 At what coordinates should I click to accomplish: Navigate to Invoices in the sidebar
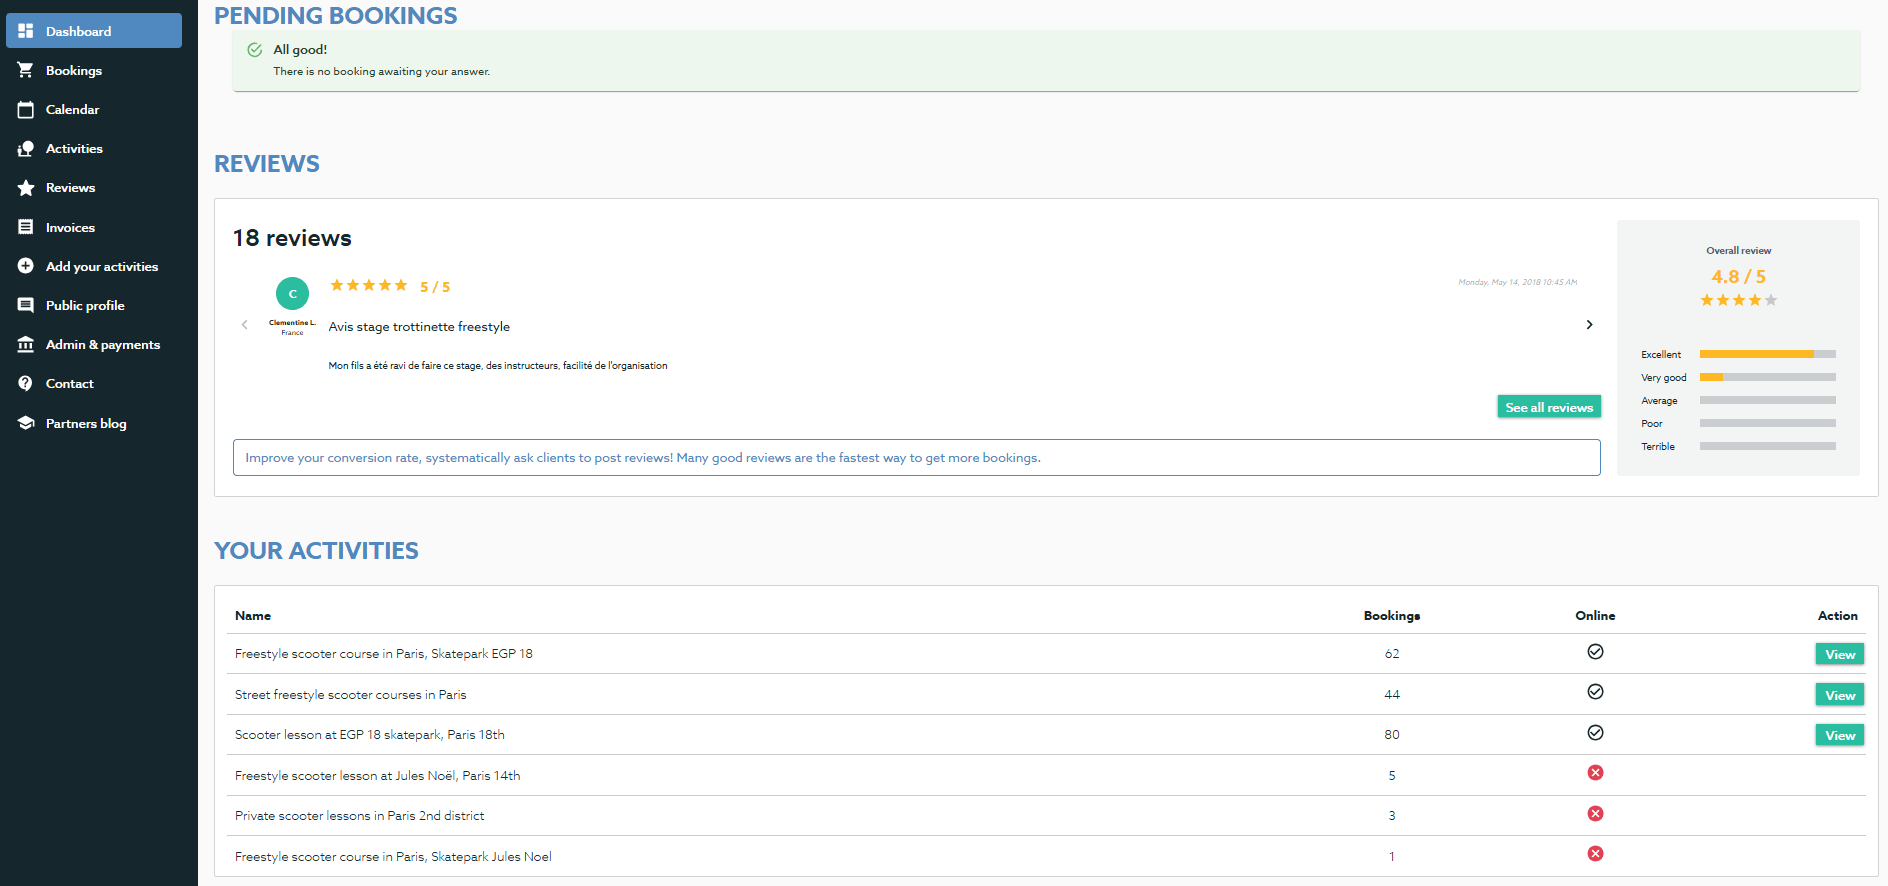[x=94, y=227]
